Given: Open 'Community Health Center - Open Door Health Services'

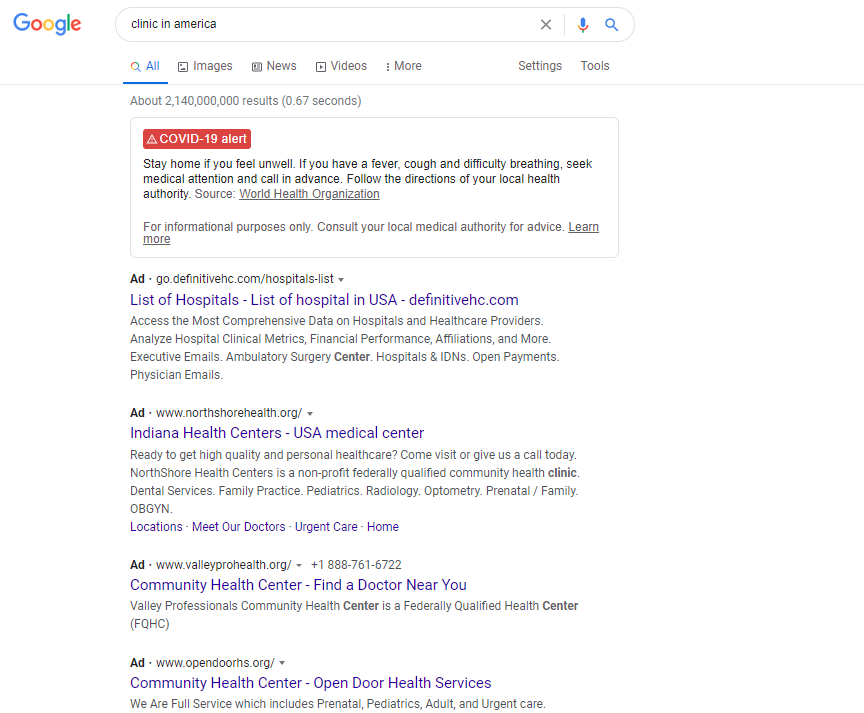Looking at the screenshot, I should 310,683.
